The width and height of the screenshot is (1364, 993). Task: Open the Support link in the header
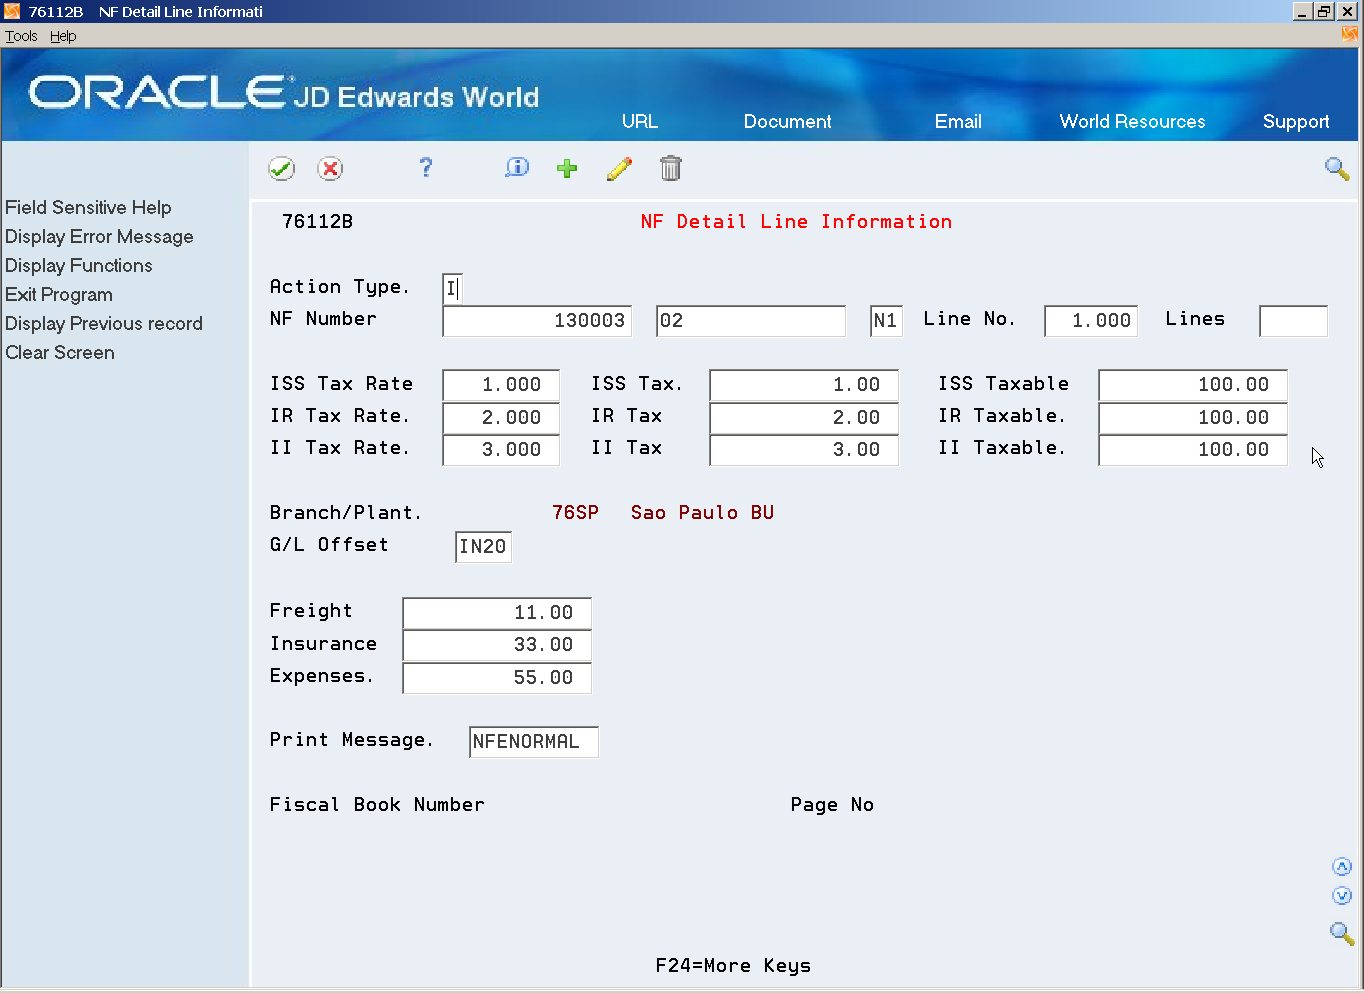pos(1296,122)
